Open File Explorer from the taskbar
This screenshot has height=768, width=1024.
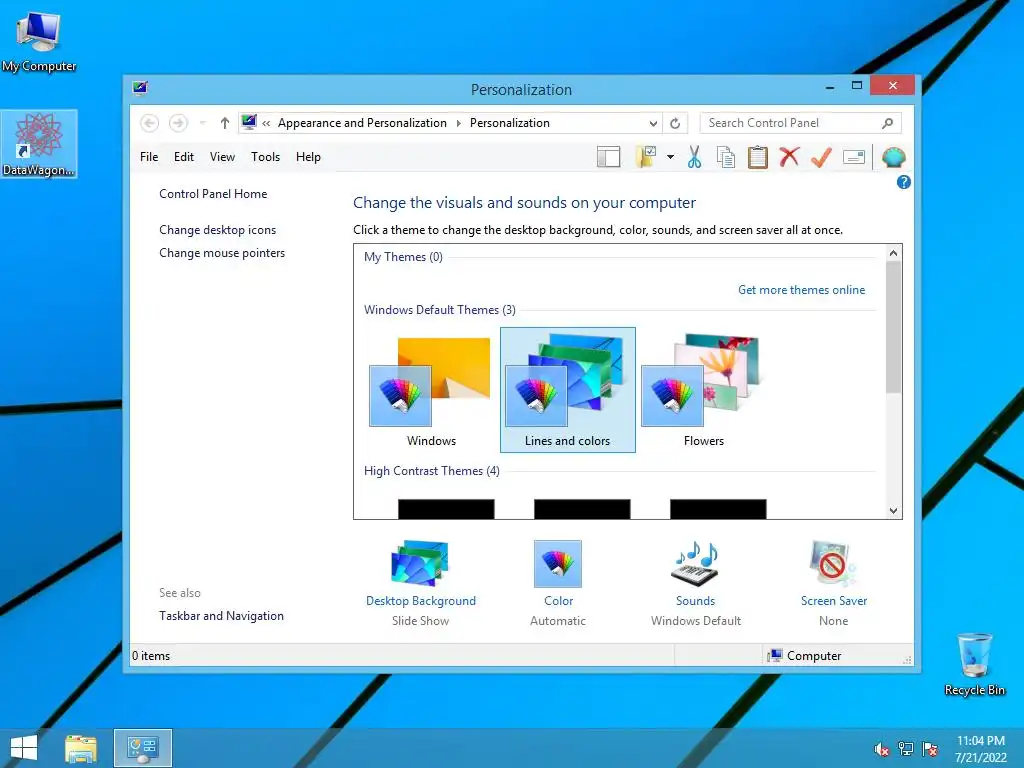(80, 748)
